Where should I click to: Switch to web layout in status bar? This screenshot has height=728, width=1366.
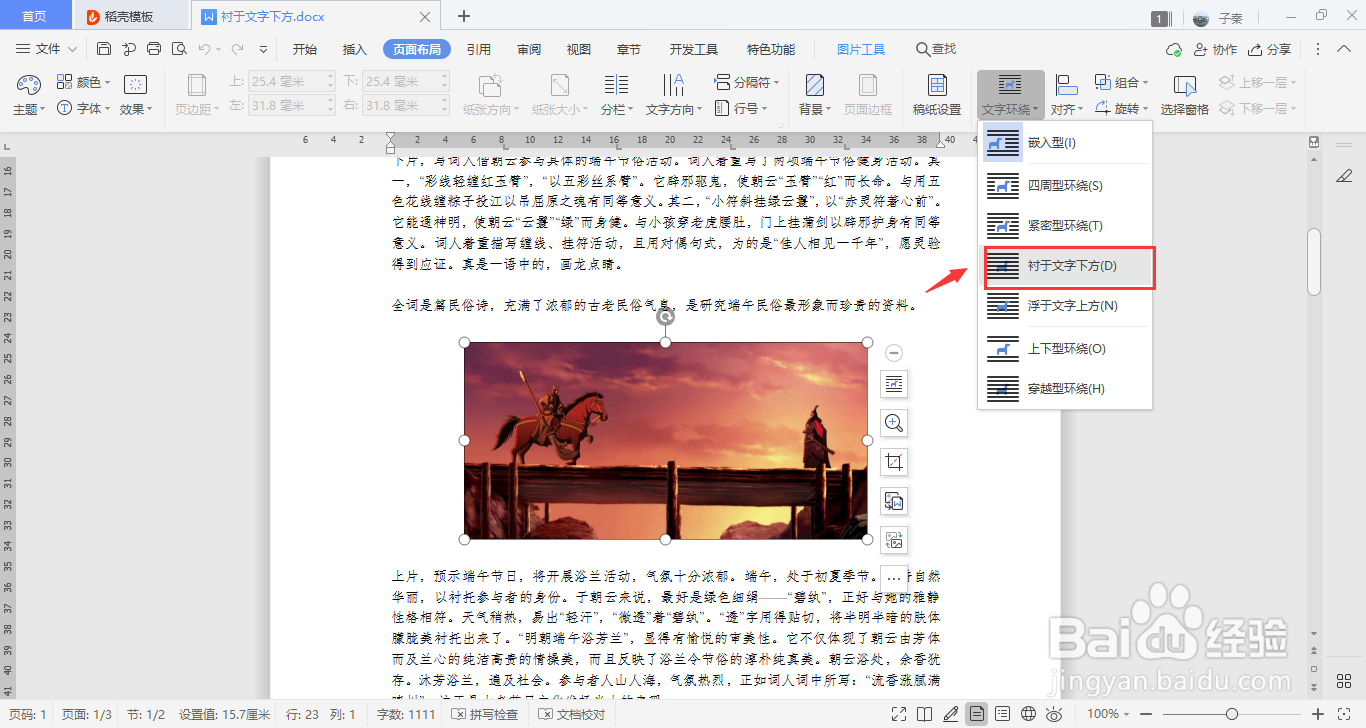point(1028,714)
